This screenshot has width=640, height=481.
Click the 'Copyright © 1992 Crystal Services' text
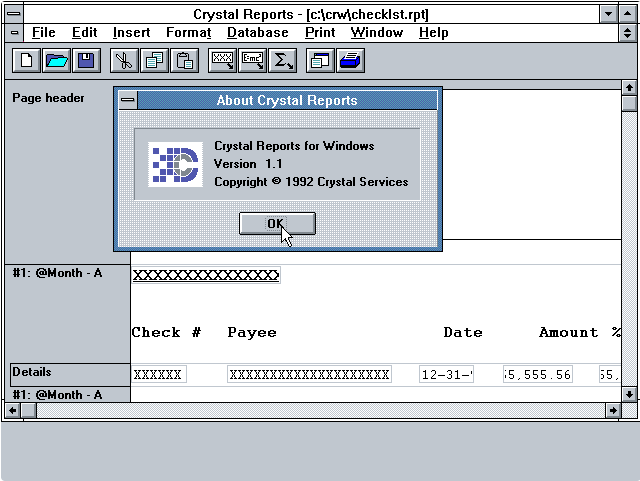click(311, 182)
